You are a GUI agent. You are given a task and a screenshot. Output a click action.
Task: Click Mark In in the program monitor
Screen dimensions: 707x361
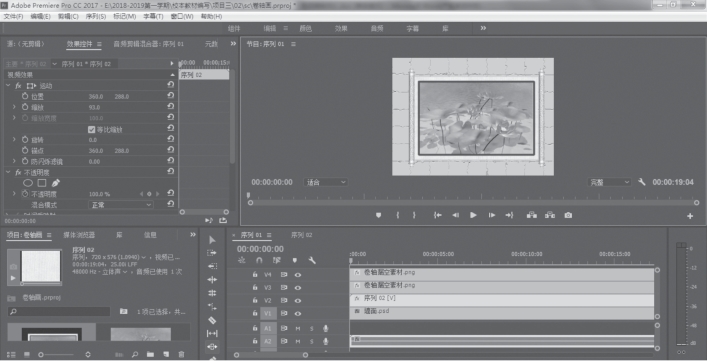[x=397, y=215]
